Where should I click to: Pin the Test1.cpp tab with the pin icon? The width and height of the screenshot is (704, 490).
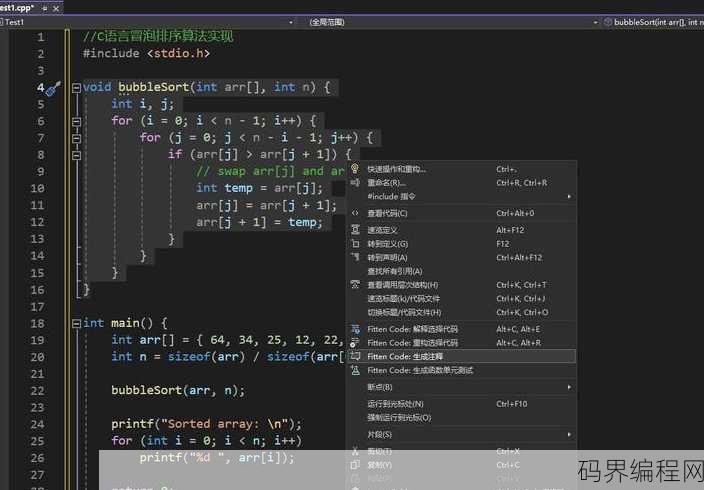coord(44,8)
